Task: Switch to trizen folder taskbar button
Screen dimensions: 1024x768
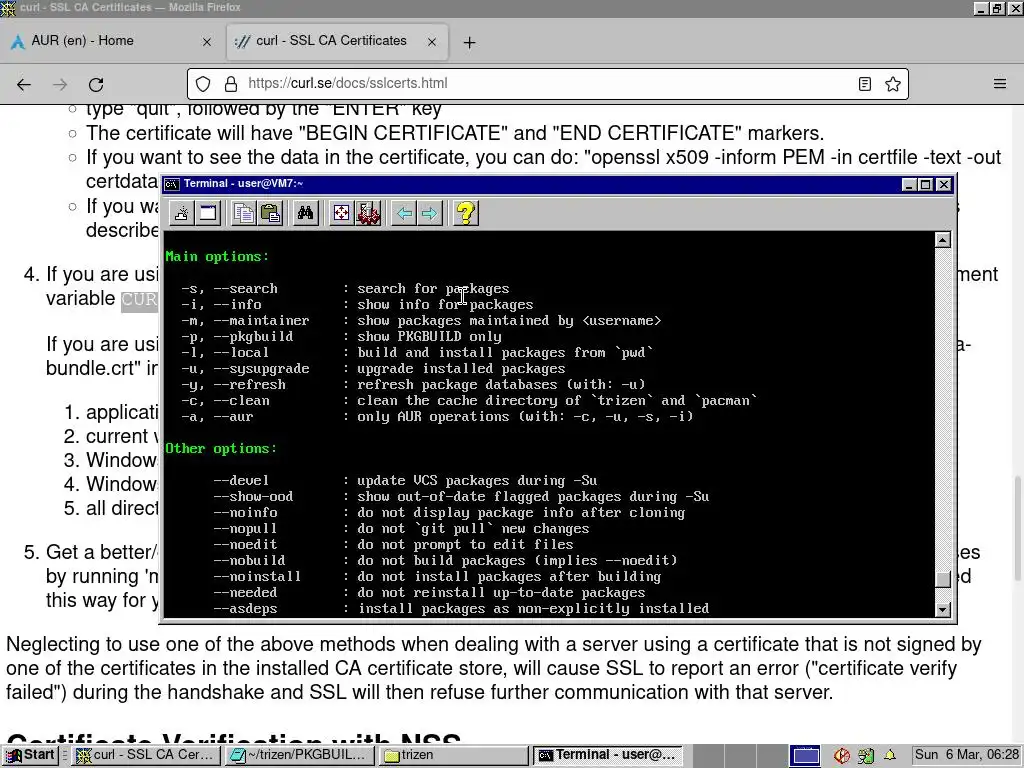Action: click(x=453, y=755)
